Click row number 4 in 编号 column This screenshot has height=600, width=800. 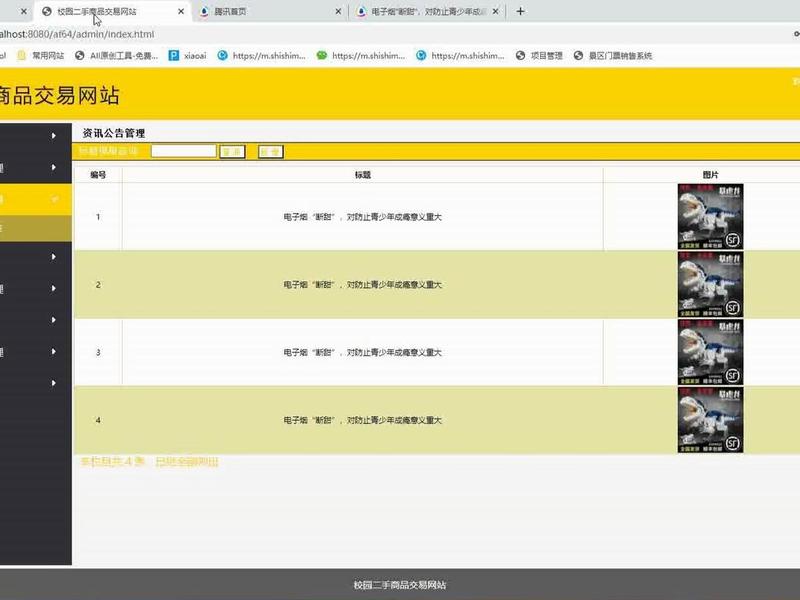(98, 420)
